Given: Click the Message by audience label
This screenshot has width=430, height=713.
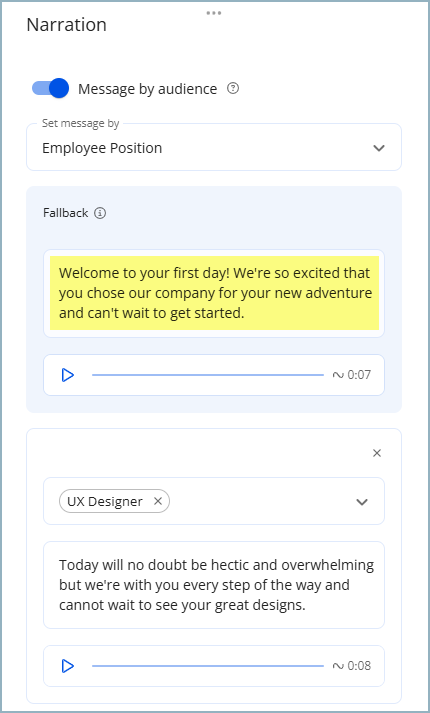Looking at the screenshot, I should 148,89.
